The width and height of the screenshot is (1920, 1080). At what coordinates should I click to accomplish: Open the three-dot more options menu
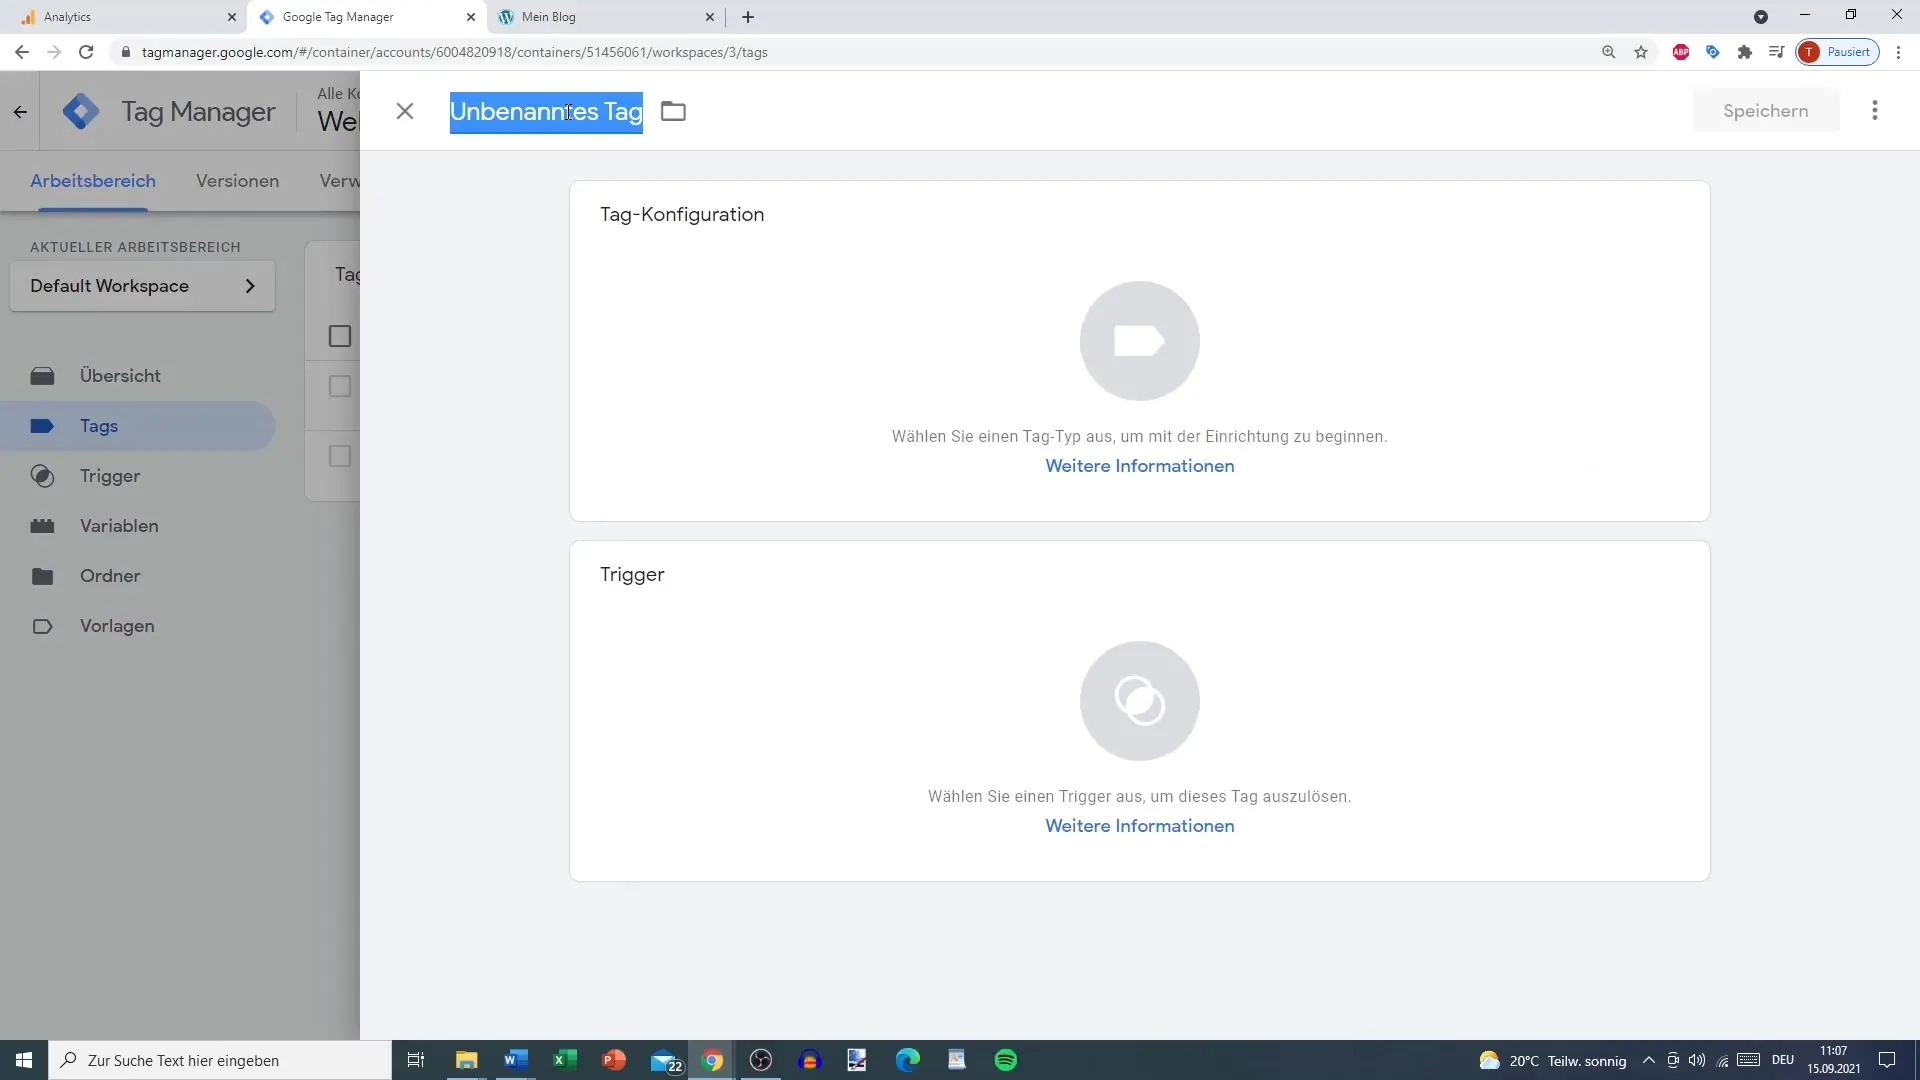pyautogui.click(x=1875, y=111)
